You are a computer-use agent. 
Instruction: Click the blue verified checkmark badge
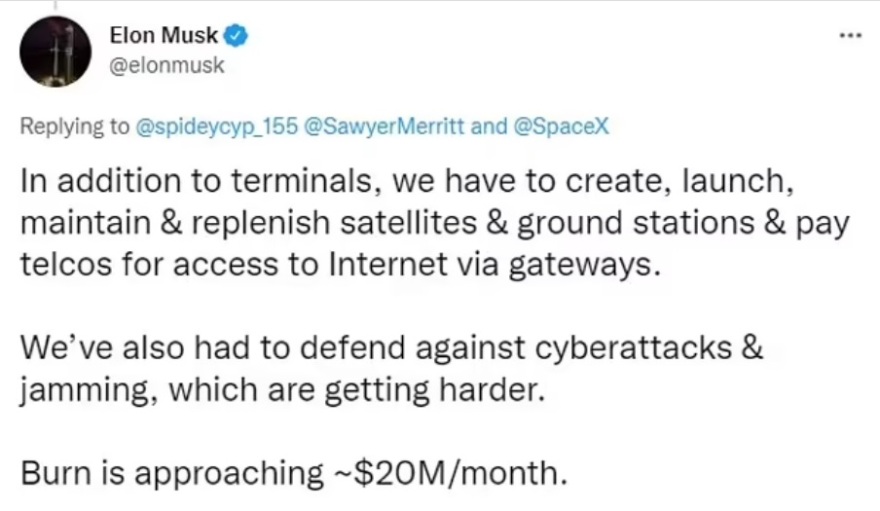[236, 39]
